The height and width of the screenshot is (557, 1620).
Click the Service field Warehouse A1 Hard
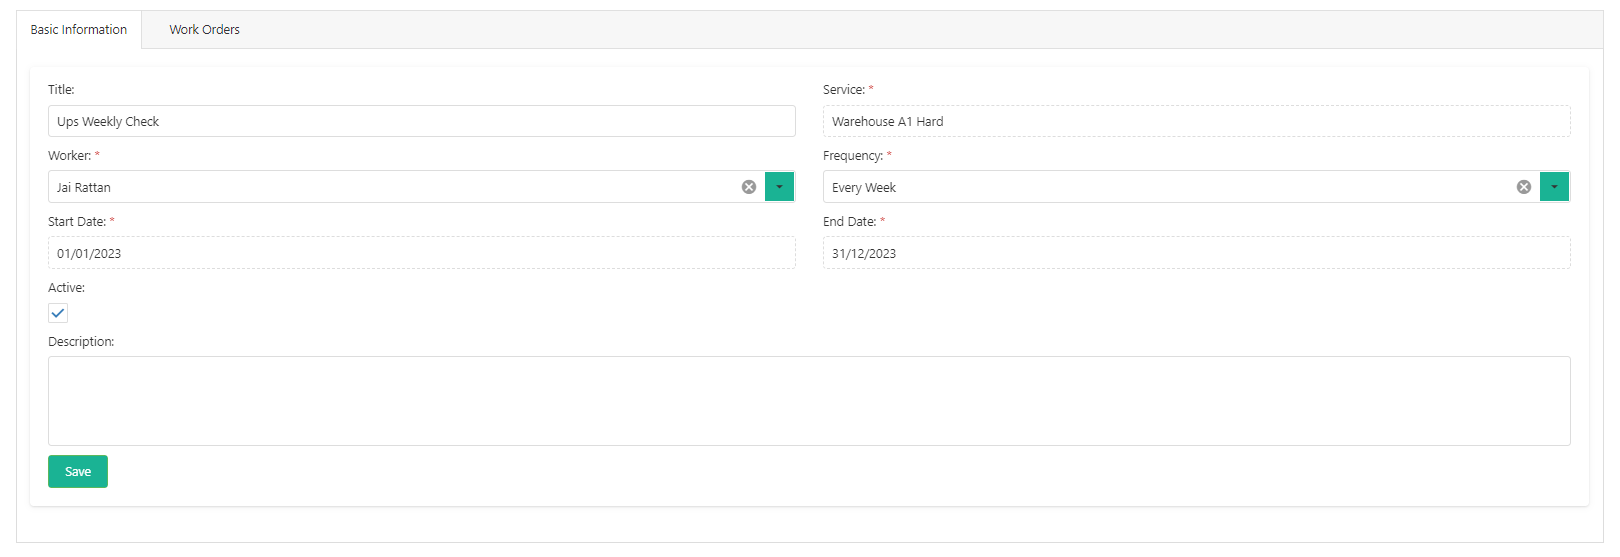pos(1197,121)
